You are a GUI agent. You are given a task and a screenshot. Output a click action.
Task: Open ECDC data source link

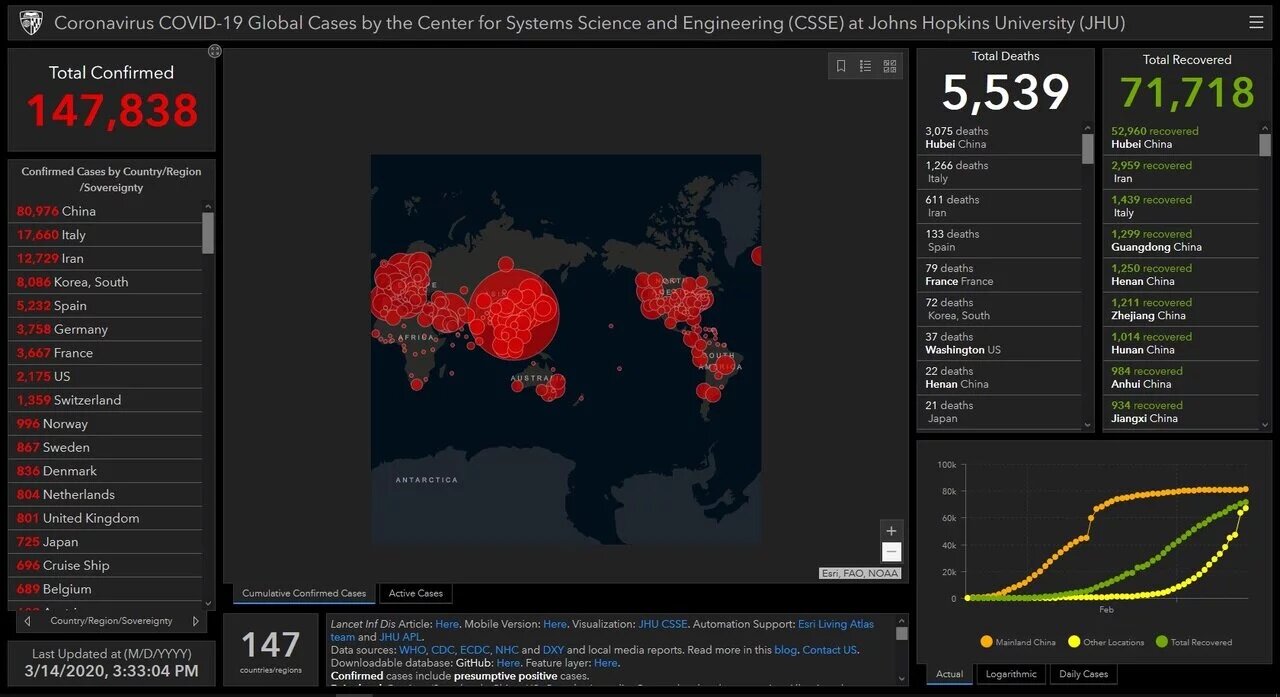(x=475, y=650)
